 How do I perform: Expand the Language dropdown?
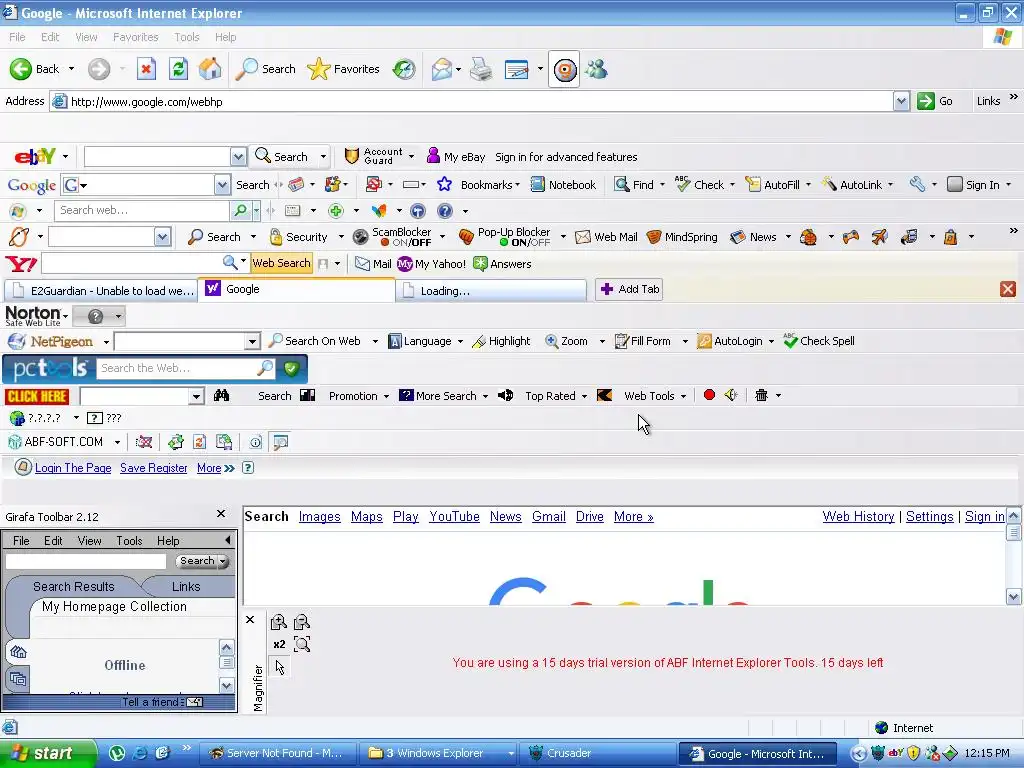[x=460, y=341]
